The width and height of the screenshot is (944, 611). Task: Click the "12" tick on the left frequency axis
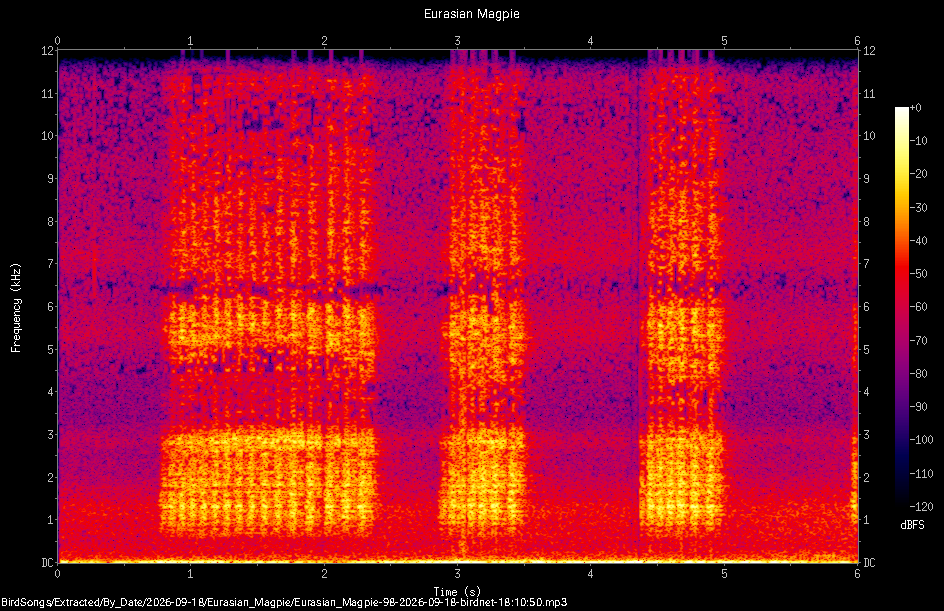(47, 51)
